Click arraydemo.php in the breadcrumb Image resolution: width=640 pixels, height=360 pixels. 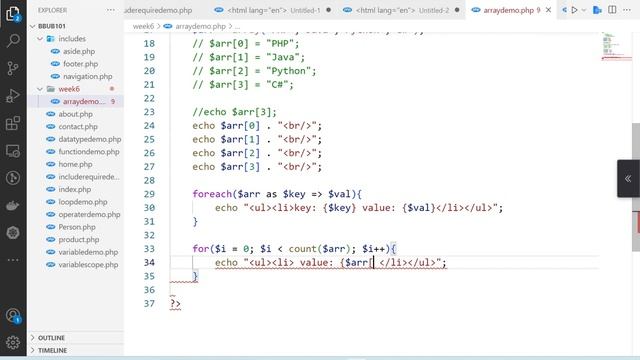[200, 26]
